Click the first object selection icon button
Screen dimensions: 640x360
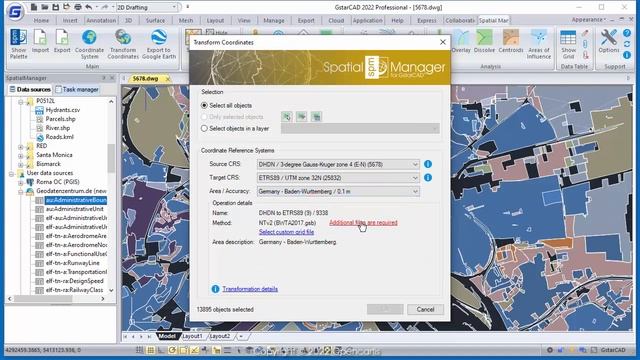pos(287,117)
